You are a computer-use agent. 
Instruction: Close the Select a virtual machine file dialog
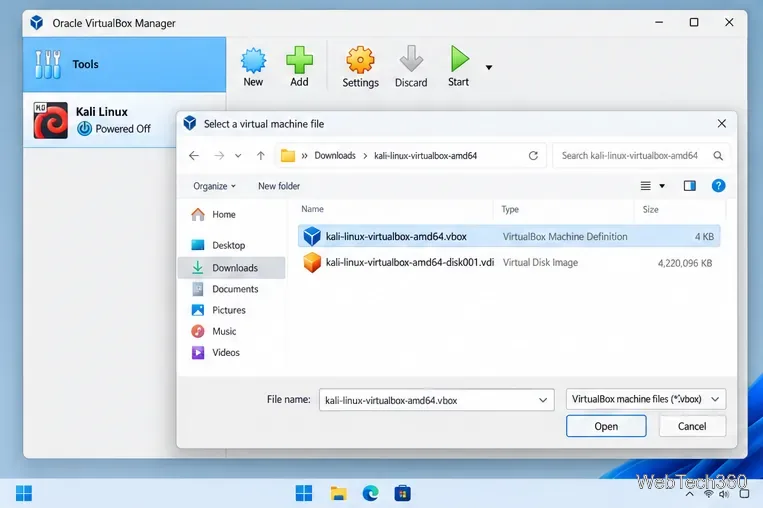click(722, 124)
